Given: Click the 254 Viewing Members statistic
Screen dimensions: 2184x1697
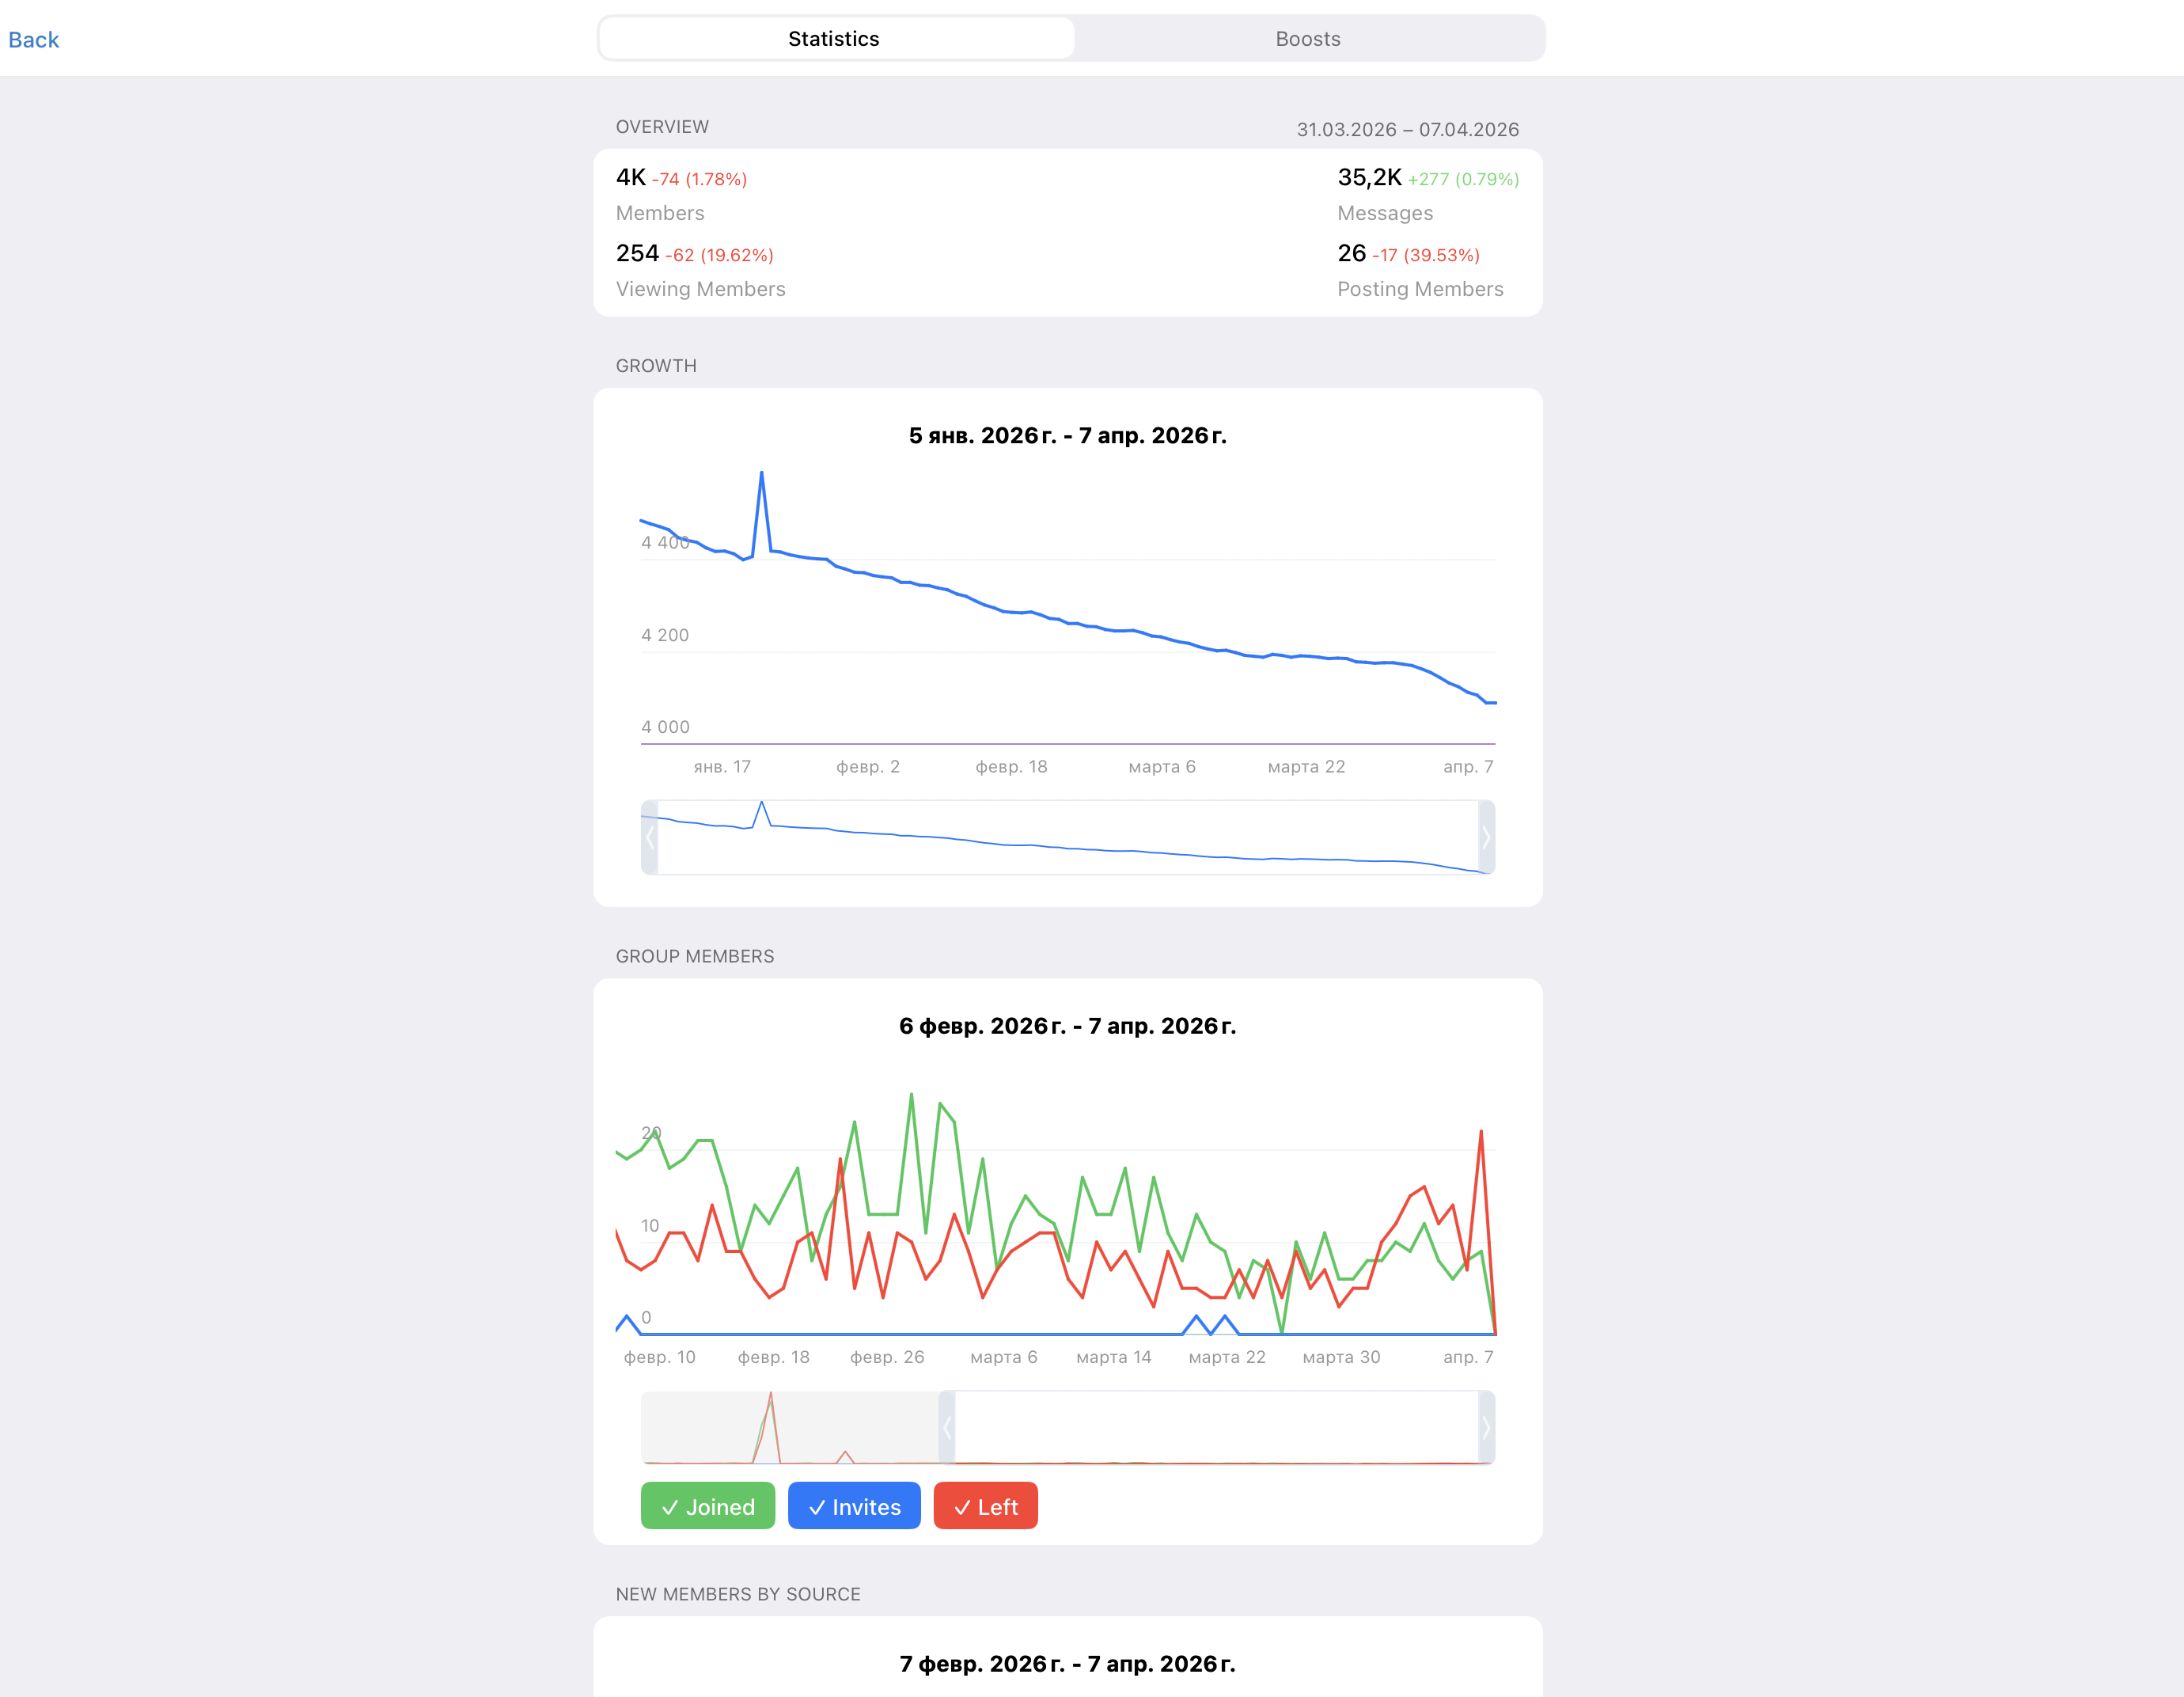Looking at the screenshot, I should (x=637, y=254).
